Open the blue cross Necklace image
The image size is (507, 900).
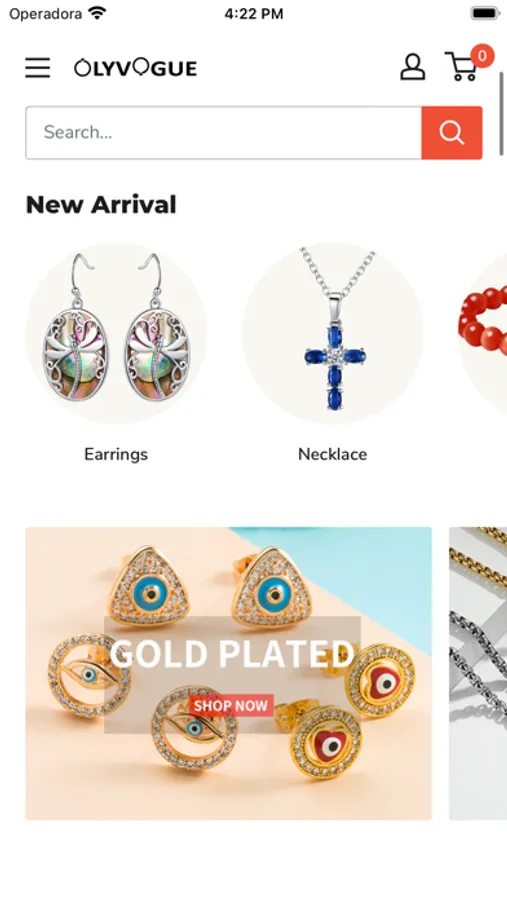[332, 333]
